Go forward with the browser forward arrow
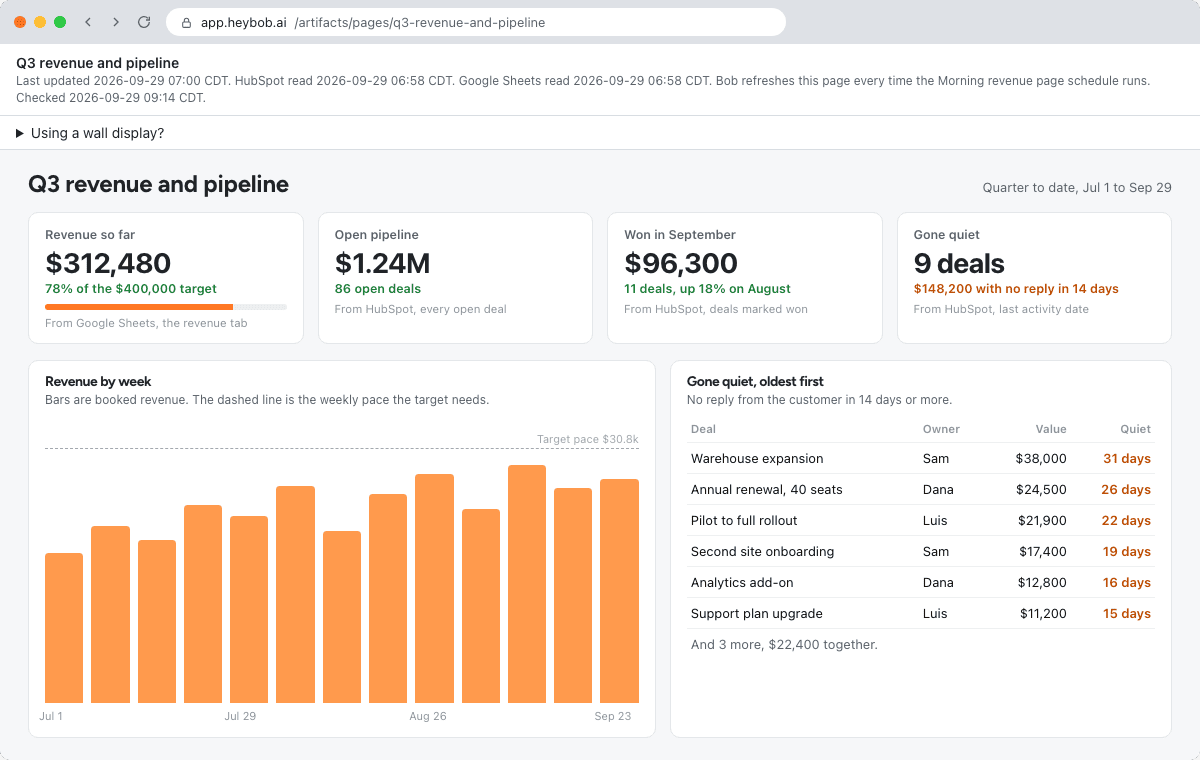This screenshot has width=1200, height=760. (x=116, y=22)
